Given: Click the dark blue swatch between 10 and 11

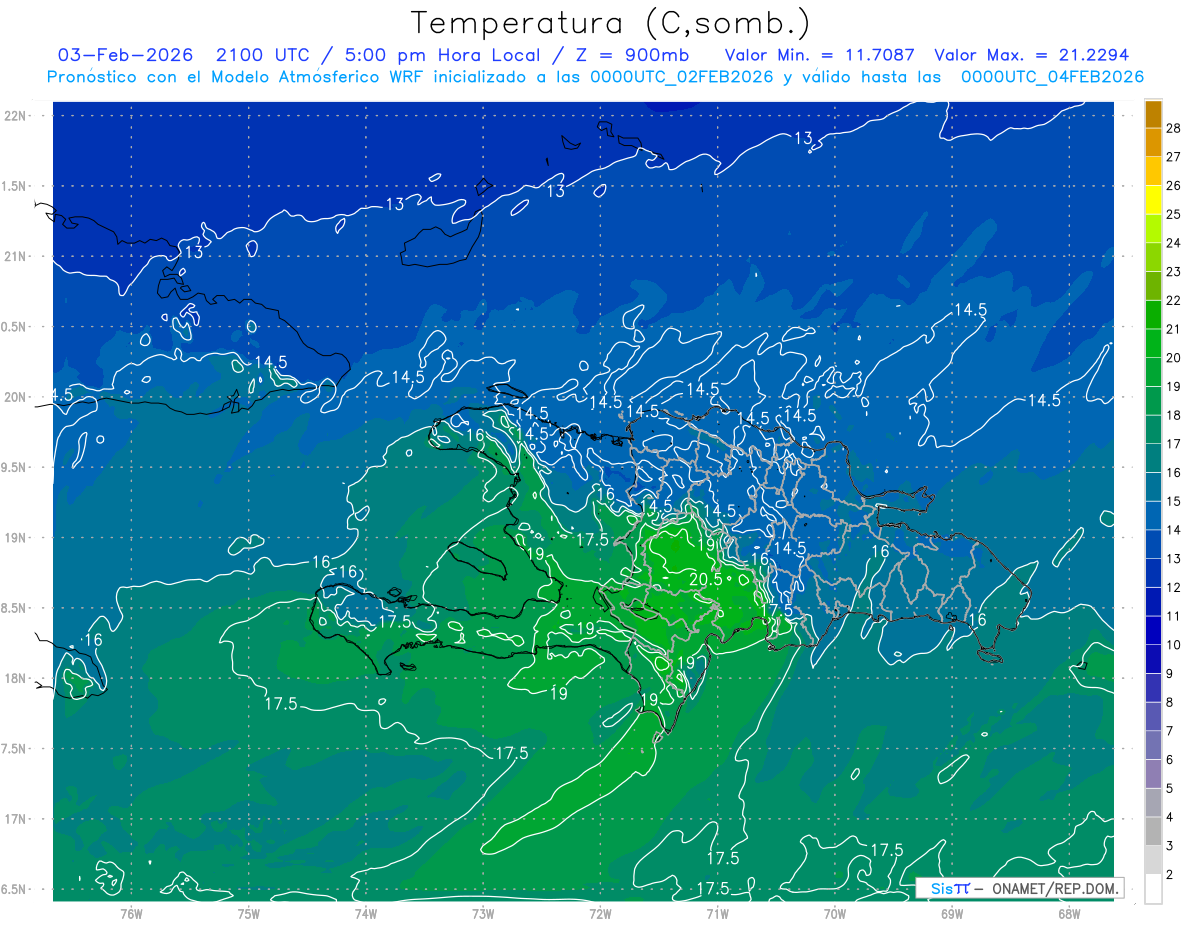Looking at the screenshot, I should [x=1153, y=630].
